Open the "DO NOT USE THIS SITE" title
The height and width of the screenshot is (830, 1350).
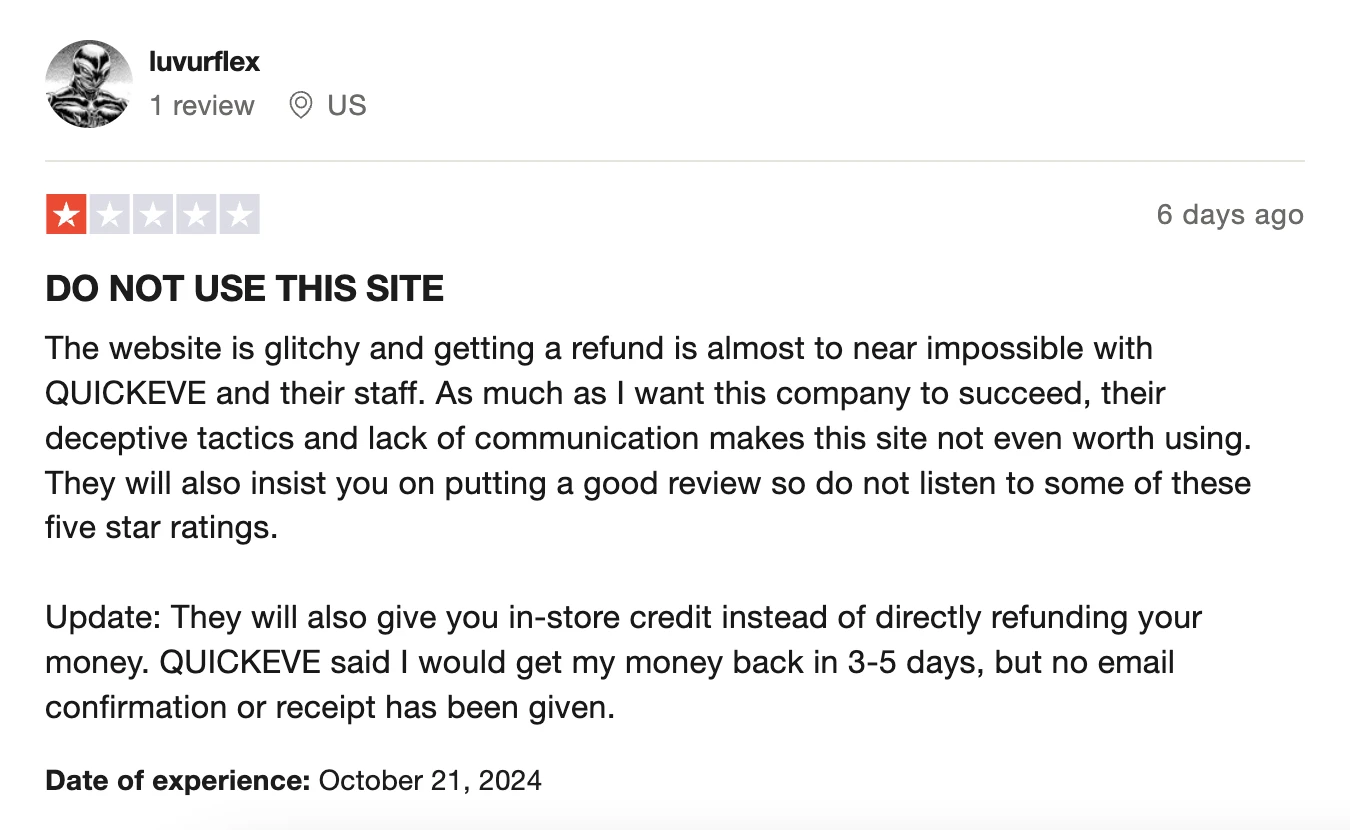(x=245, y=289)
